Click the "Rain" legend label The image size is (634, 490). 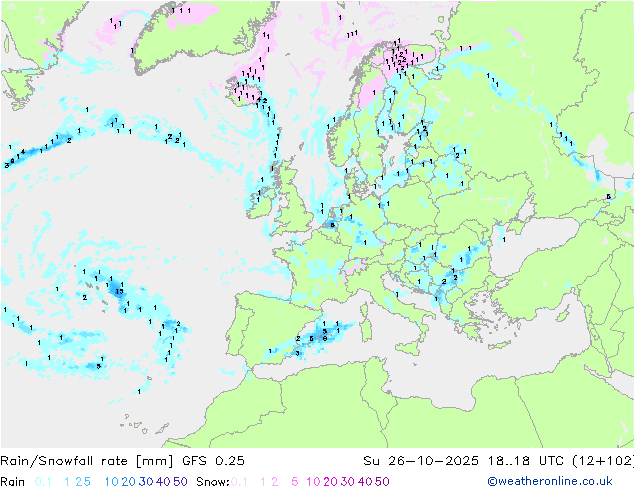click(x=13, y=482)
